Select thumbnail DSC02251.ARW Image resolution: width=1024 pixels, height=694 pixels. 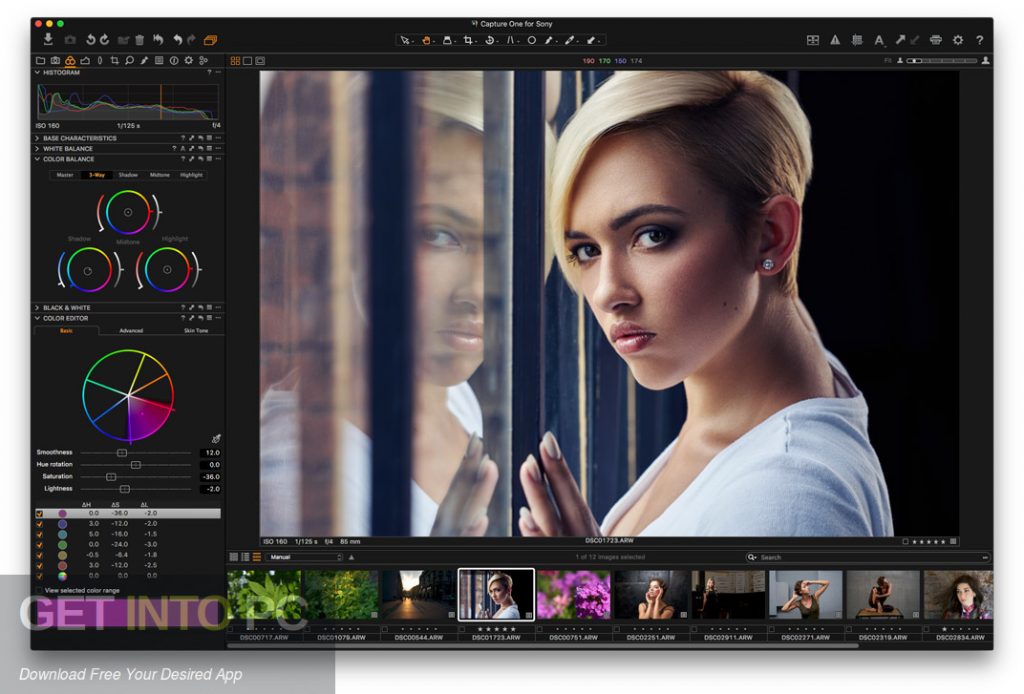pos(650,595)
